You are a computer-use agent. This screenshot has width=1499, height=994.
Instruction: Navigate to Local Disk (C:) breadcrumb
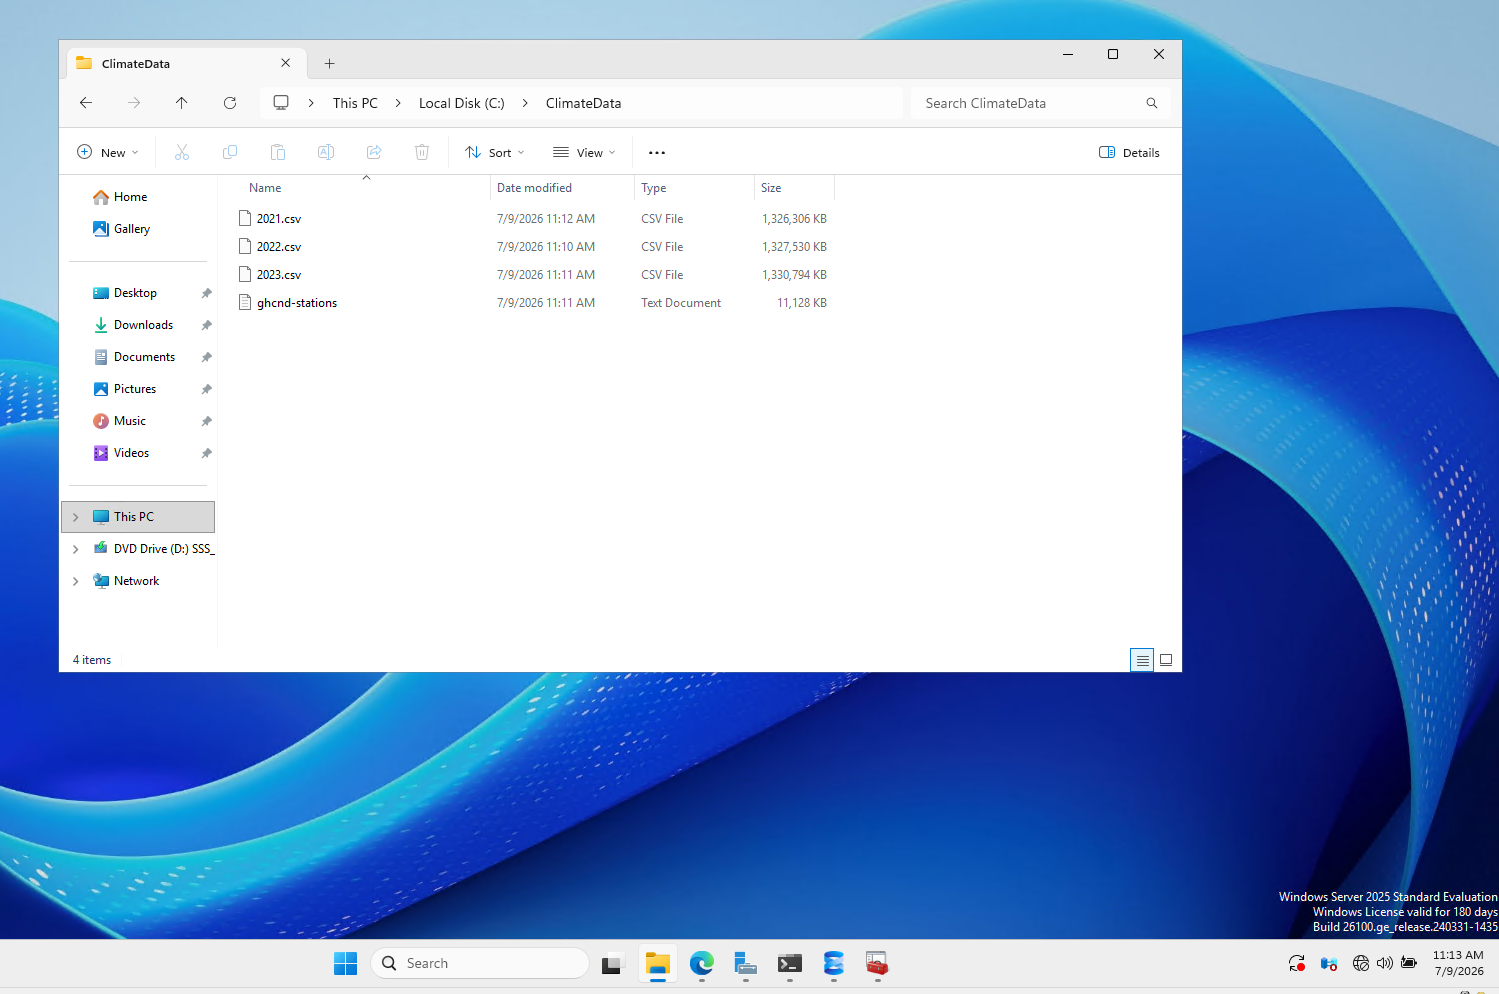(x=461, y=103)
